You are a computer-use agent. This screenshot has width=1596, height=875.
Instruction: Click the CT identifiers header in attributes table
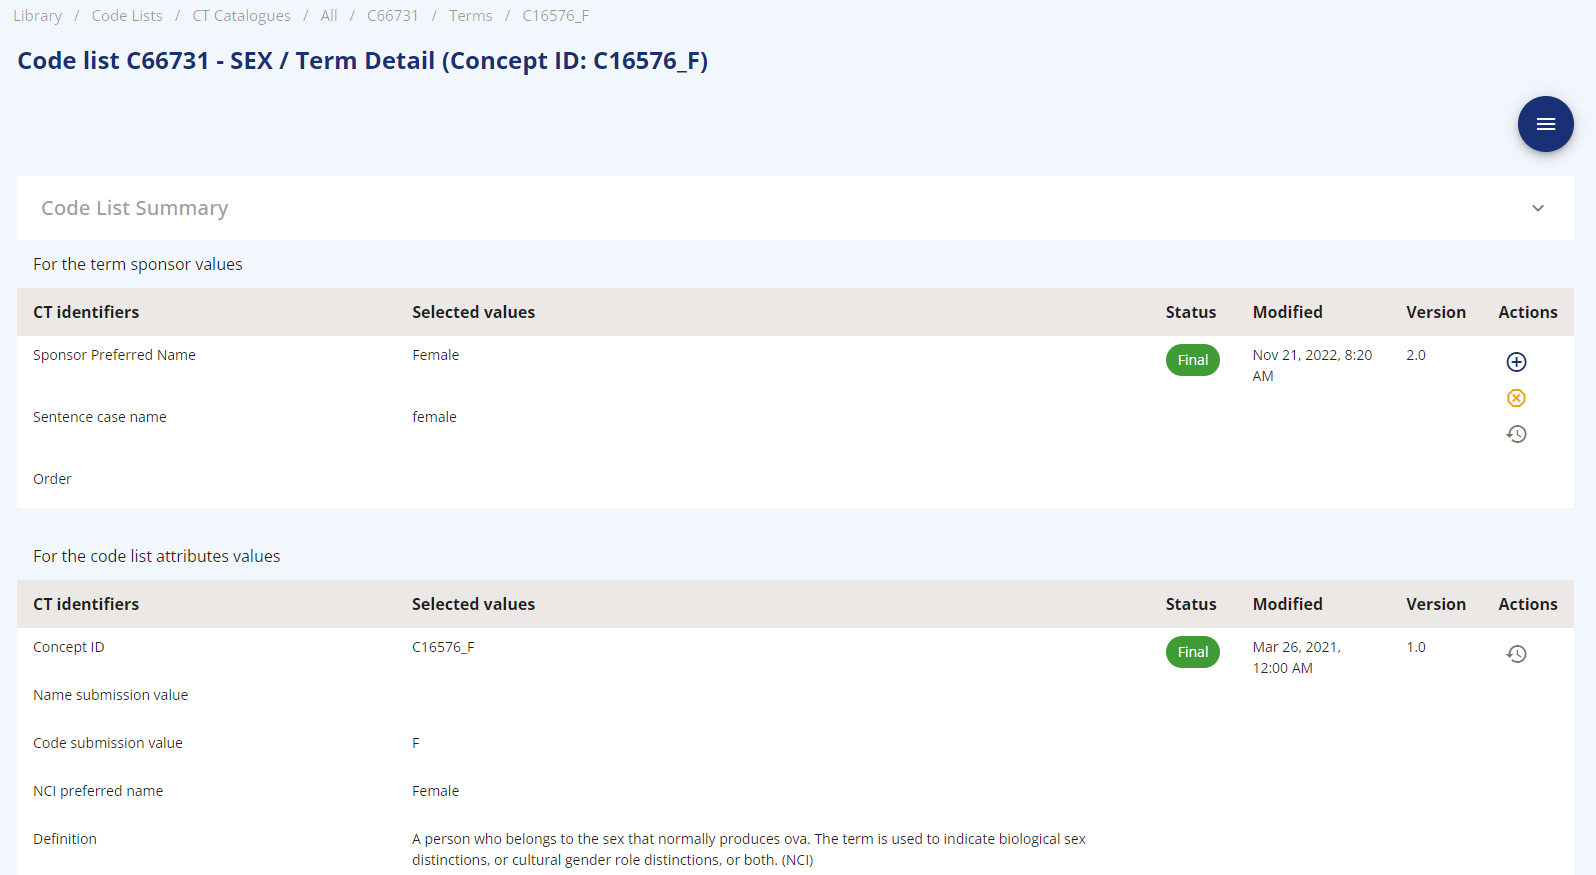click(x=86, y=604)
